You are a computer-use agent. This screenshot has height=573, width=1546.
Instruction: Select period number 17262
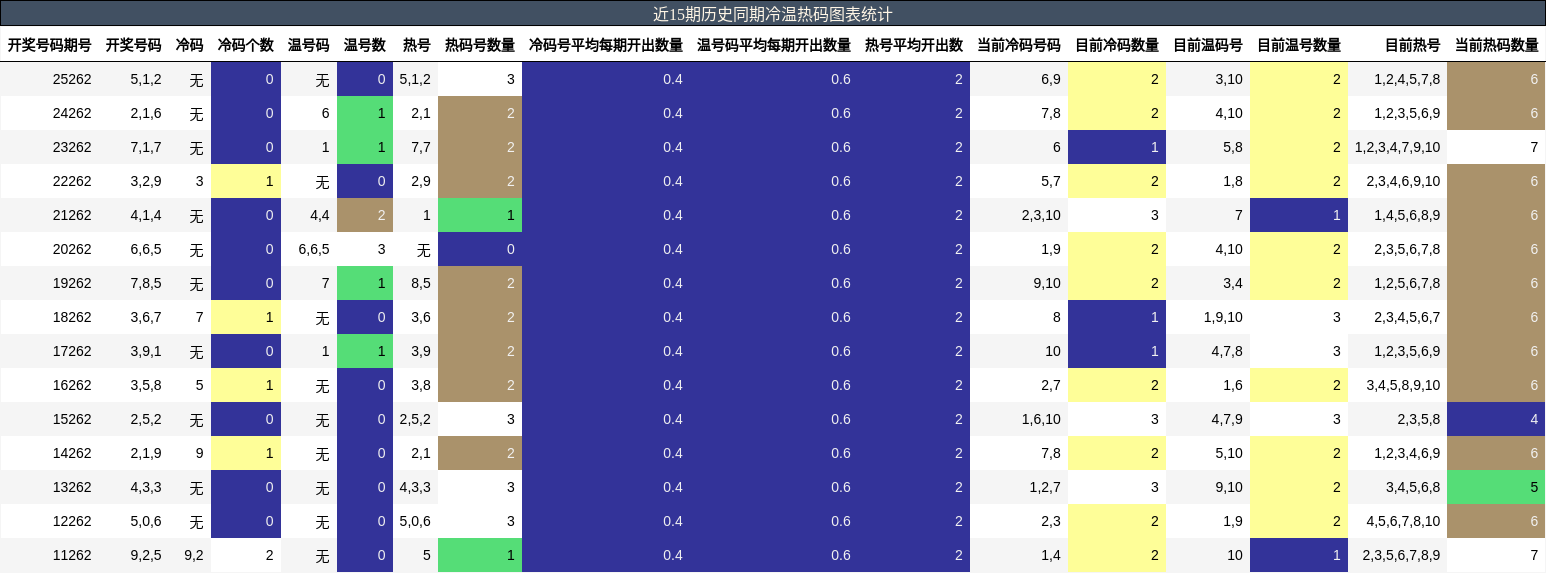72,351
